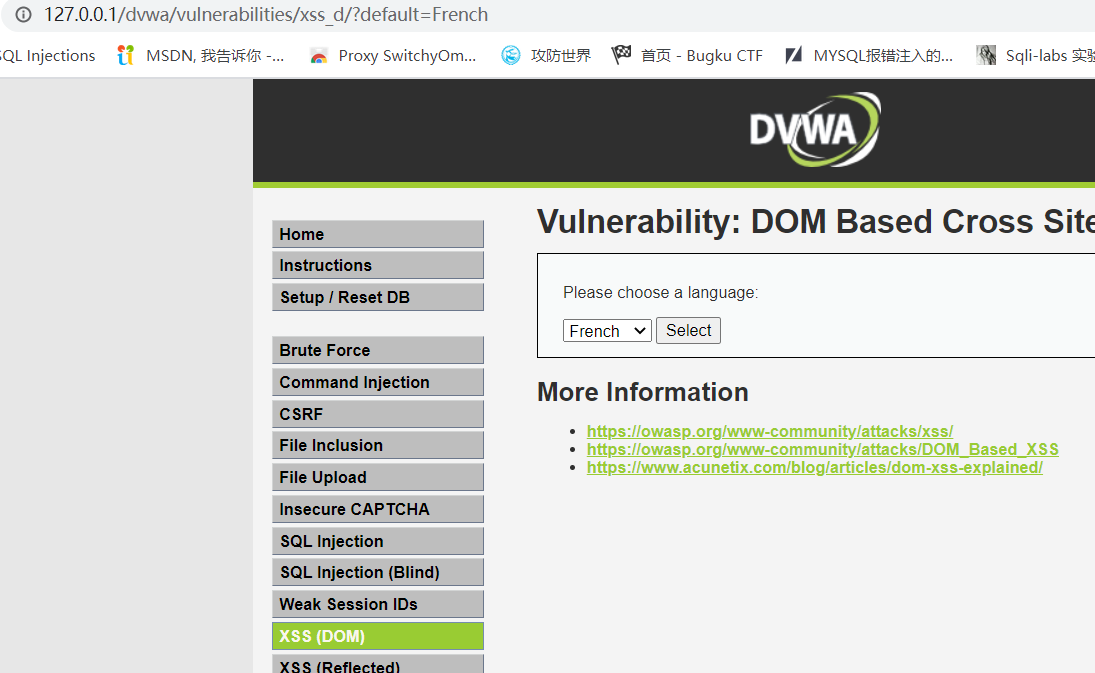Click the Bugku CTF flag bookmark icon

click(621, 56)
